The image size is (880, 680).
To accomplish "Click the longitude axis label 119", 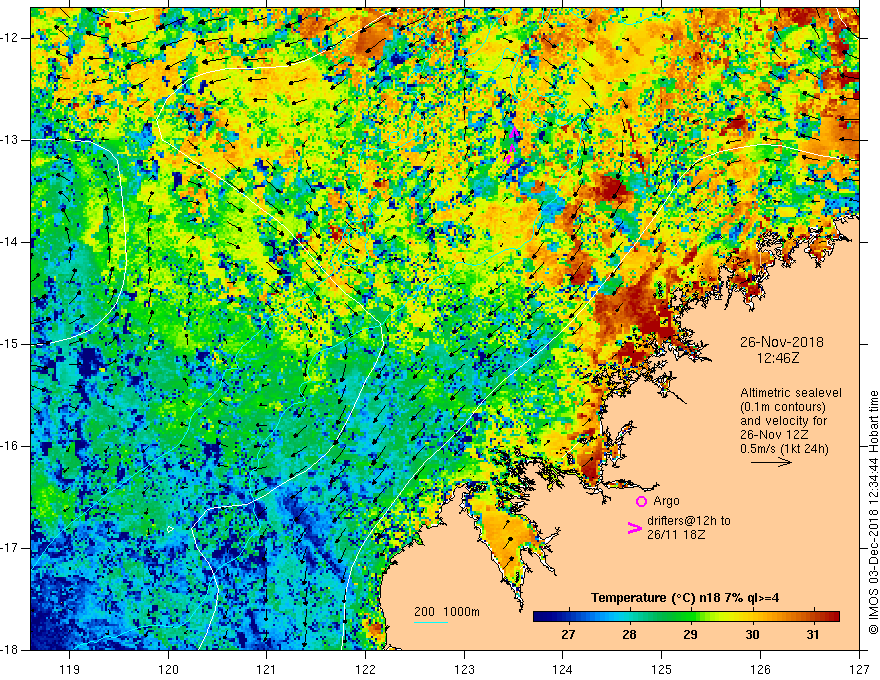I will click(70, 669).
